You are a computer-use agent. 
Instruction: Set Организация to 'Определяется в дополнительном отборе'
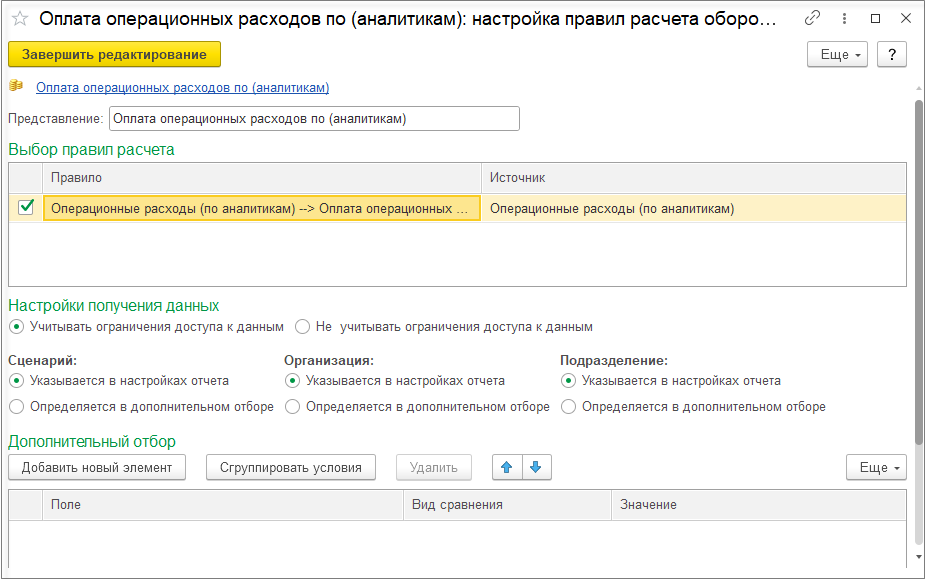coord(292,407)
